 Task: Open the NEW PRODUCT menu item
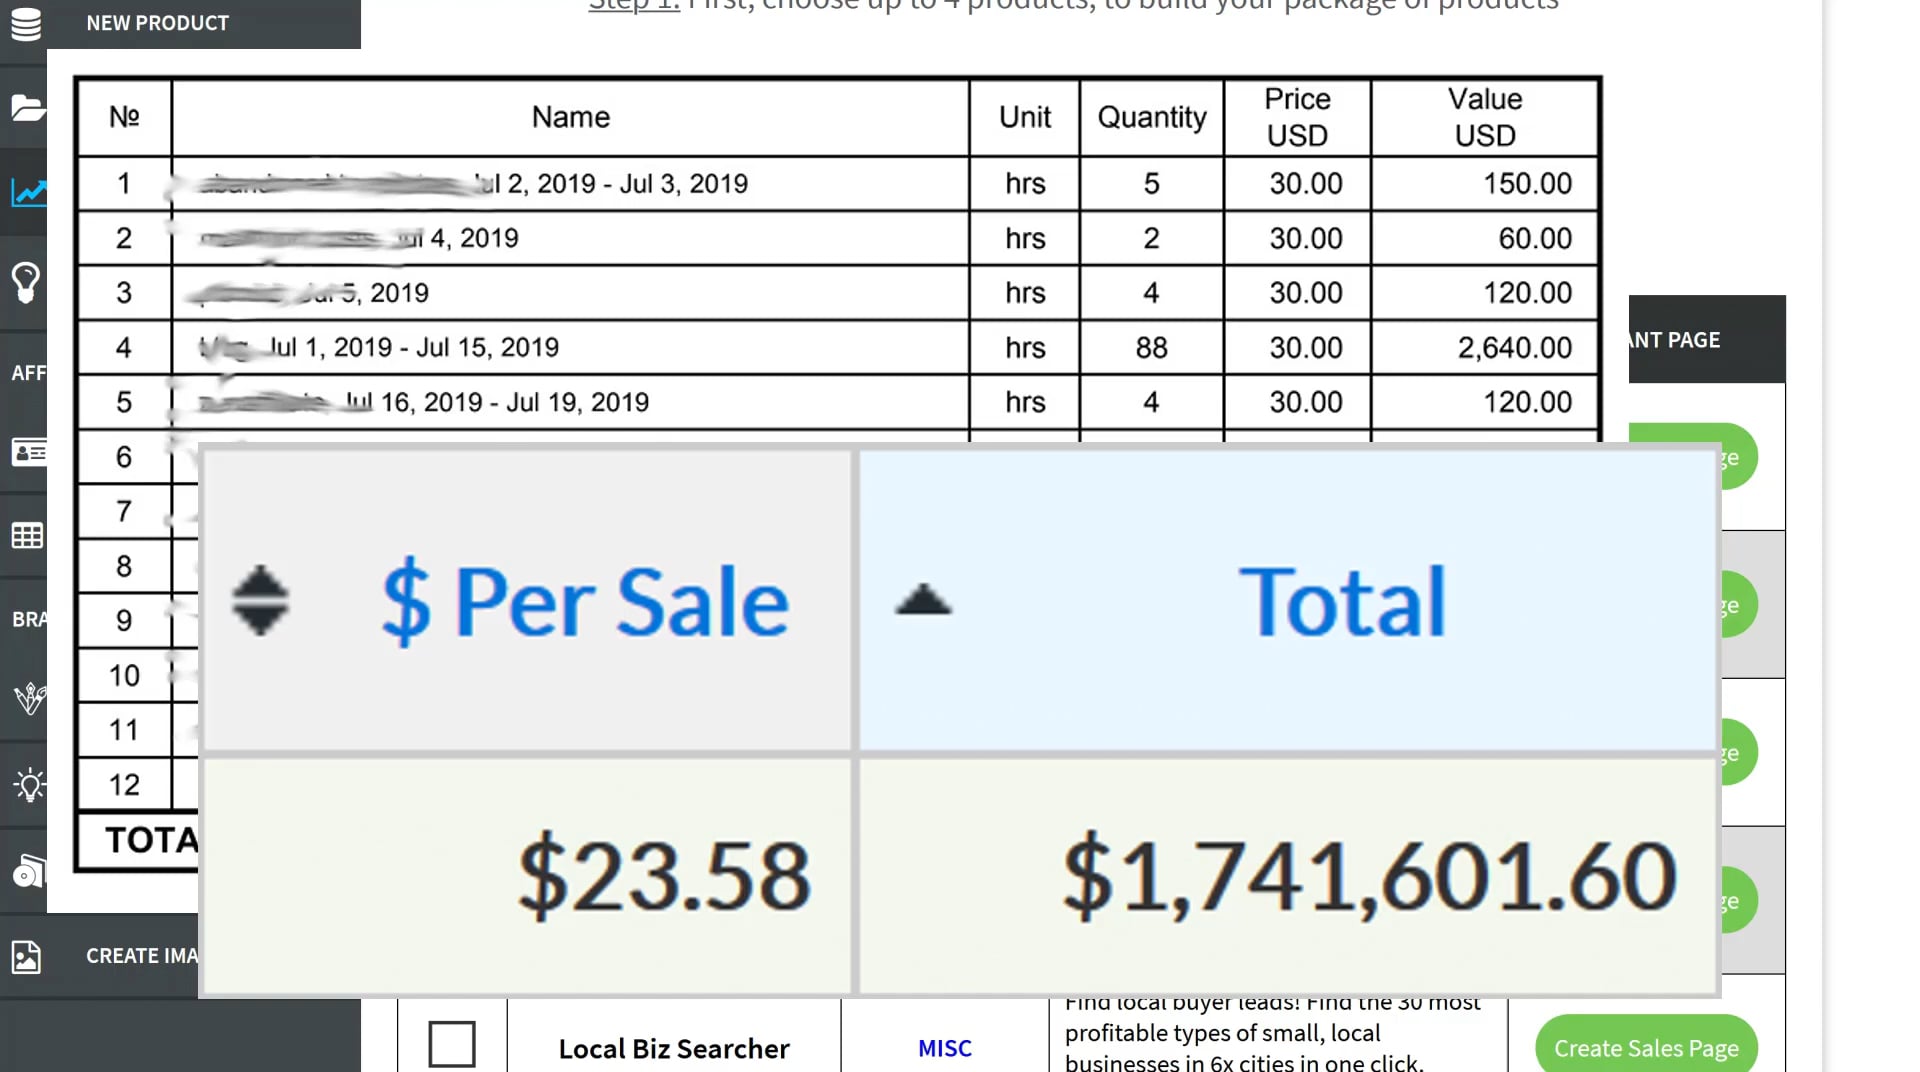tap(157, 23)
